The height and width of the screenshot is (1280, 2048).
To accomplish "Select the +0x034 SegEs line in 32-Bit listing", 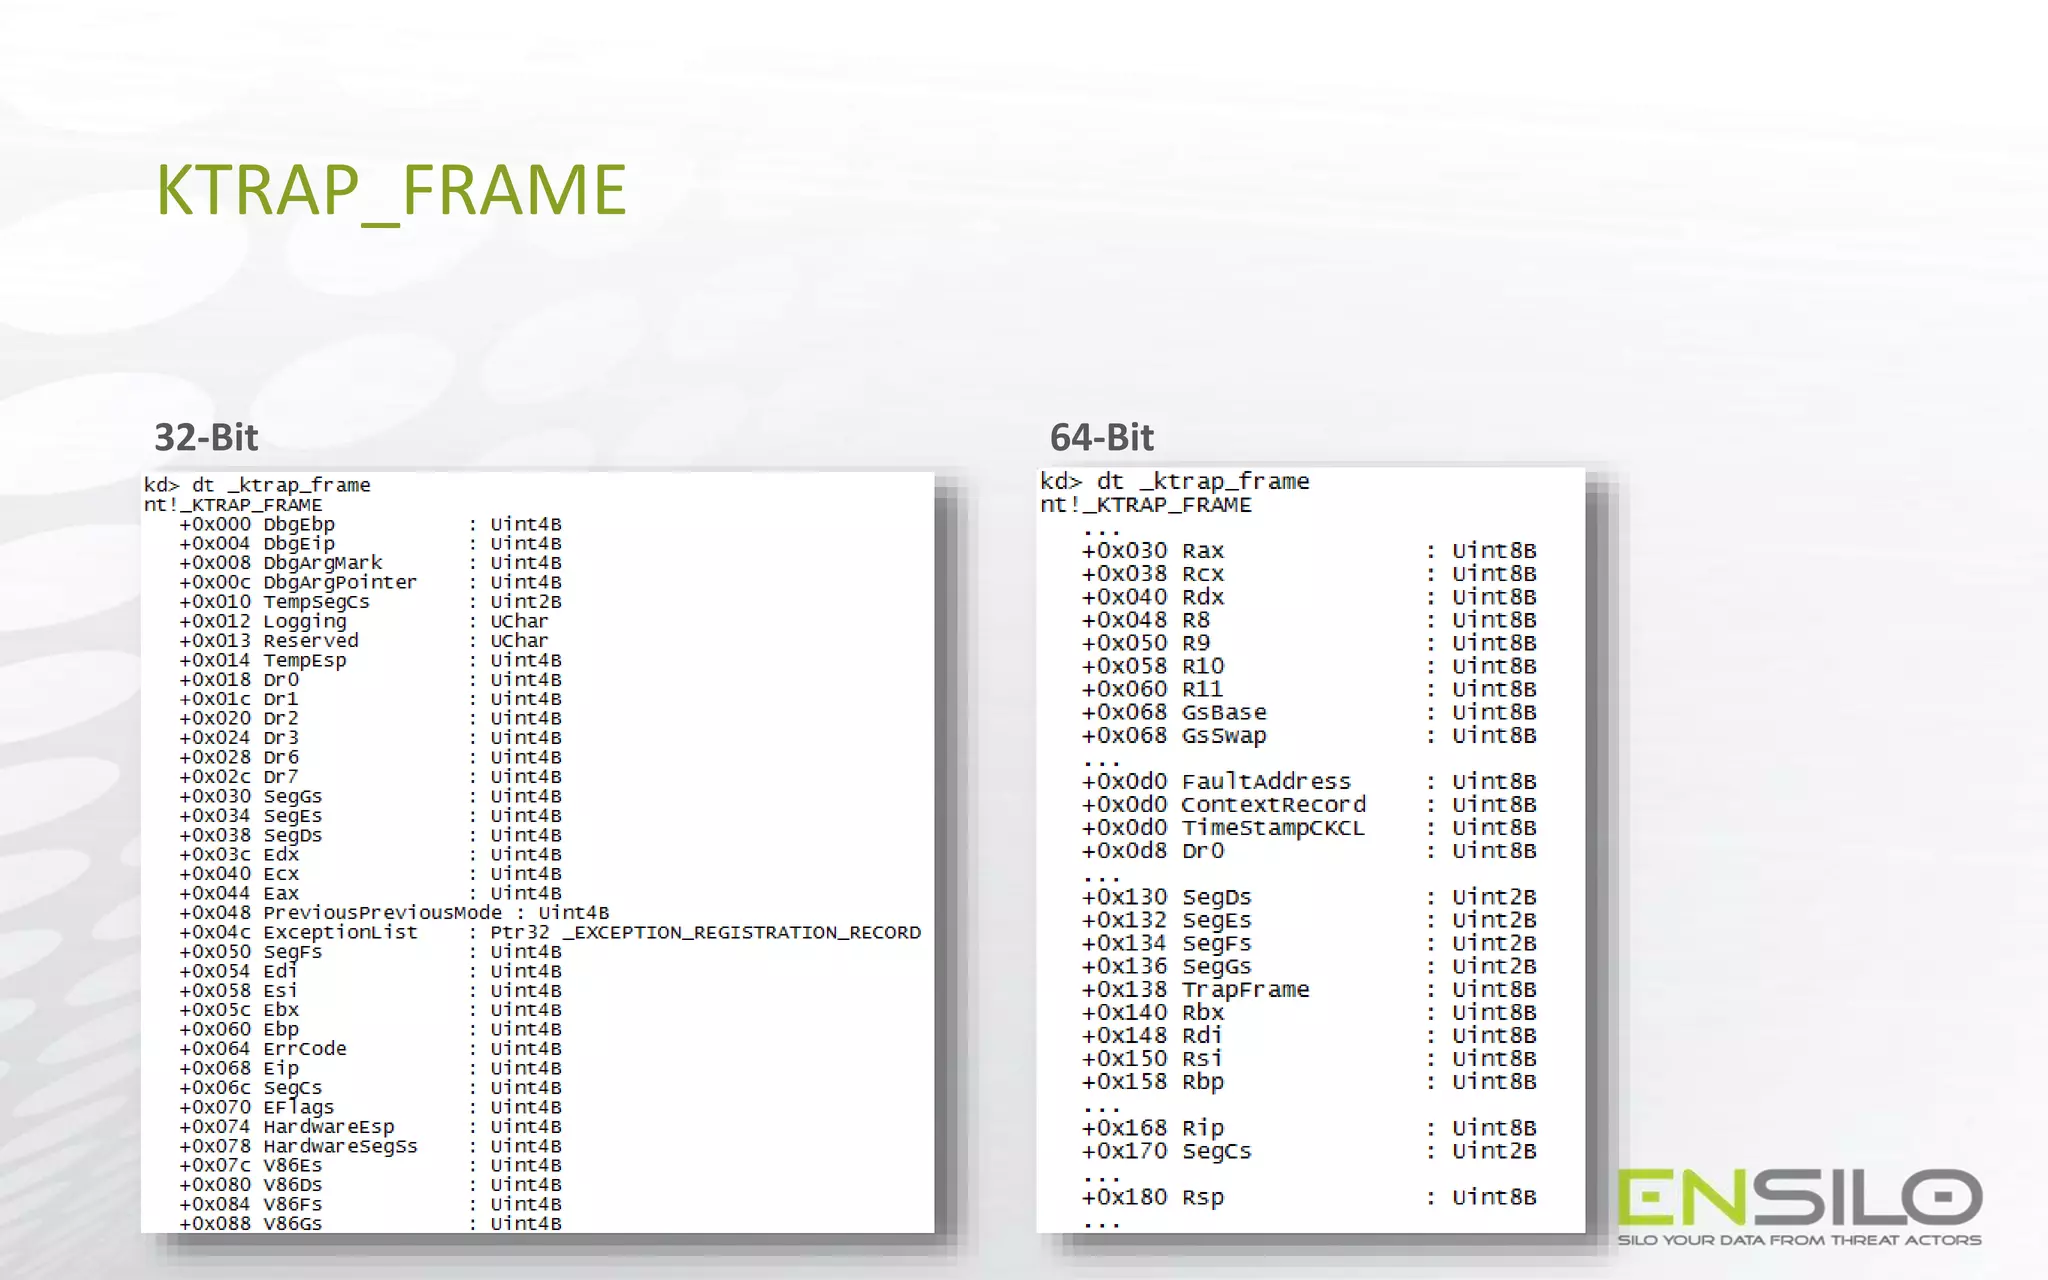I will click(370, 816).
